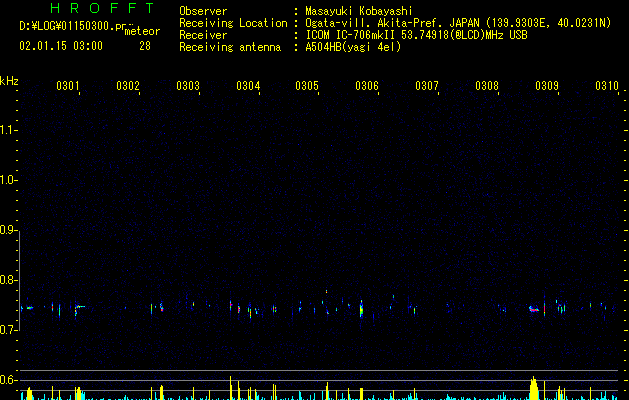This screenshot has width=629, height=400.
Task: Click the 0307 time marker
Action: (x=427, y=86)
